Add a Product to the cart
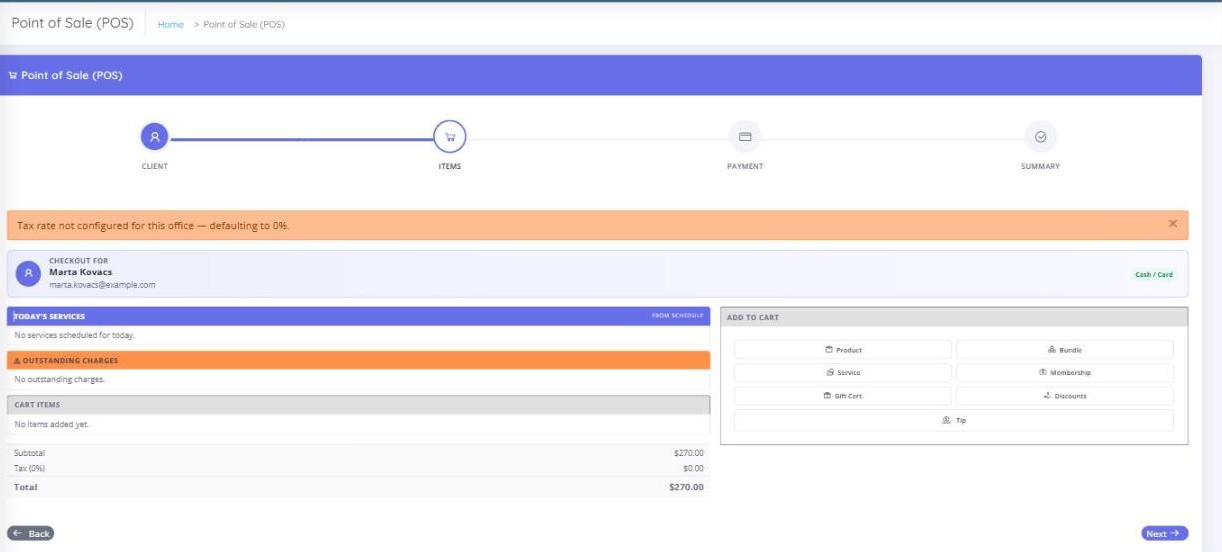 pos(843,350)
